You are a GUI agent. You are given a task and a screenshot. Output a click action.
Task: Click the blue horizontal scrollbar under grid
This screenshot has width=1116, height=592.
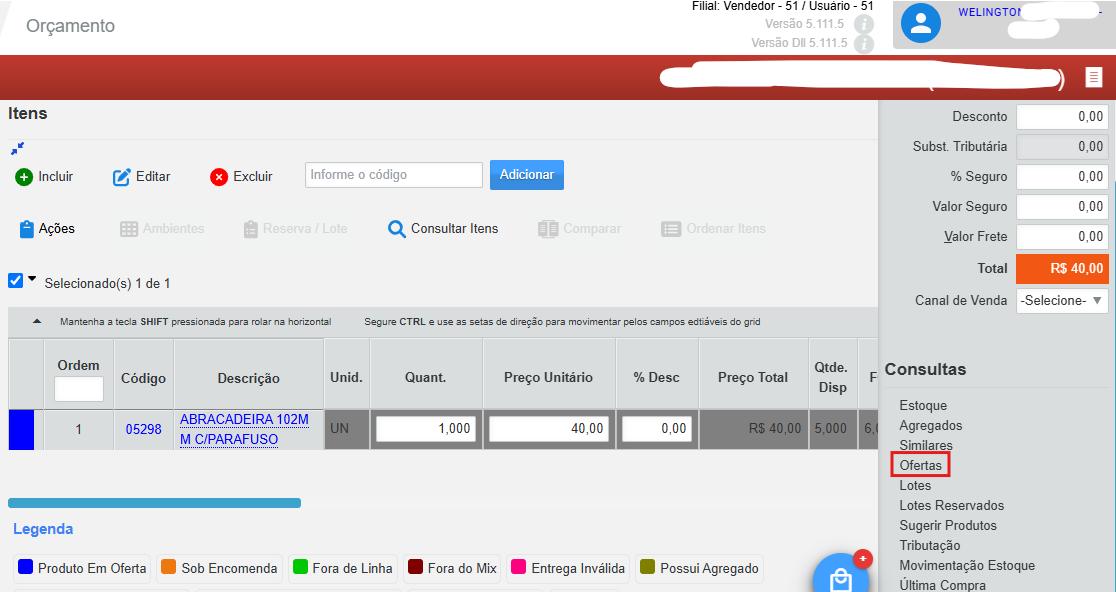tap(154, 503)
